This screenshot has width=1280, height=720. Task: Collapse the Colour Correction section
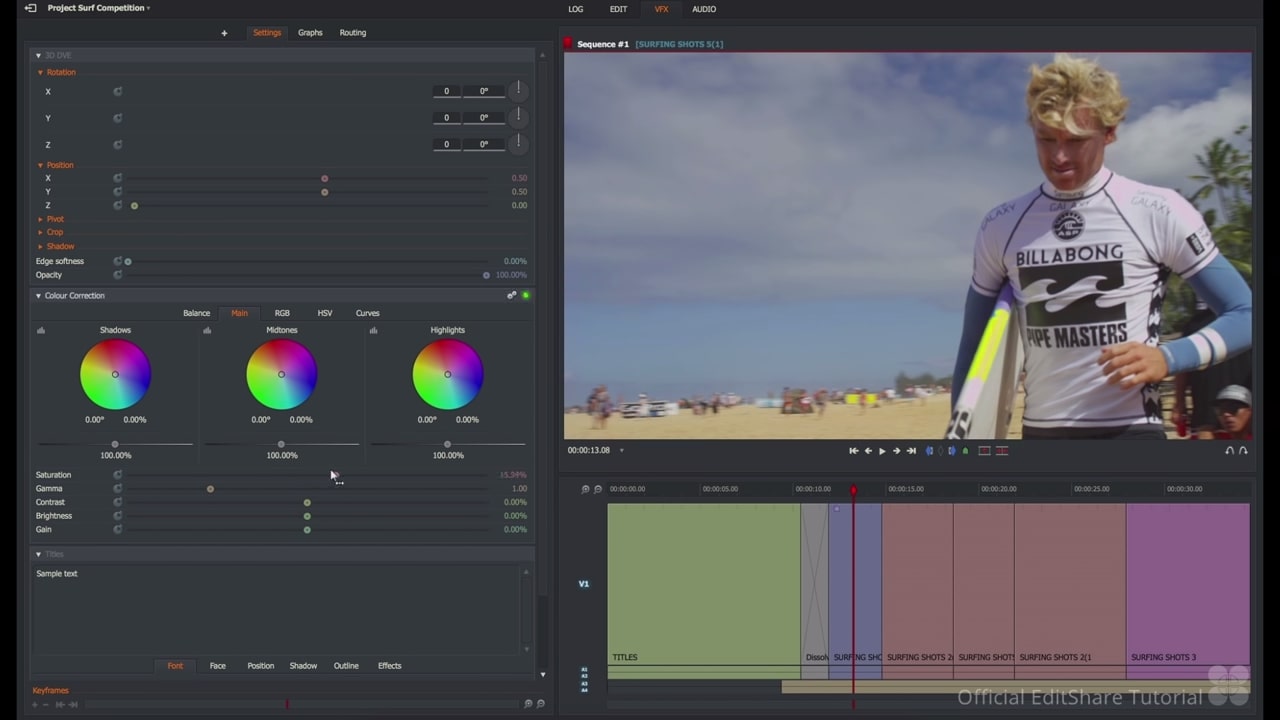[38, 296]
